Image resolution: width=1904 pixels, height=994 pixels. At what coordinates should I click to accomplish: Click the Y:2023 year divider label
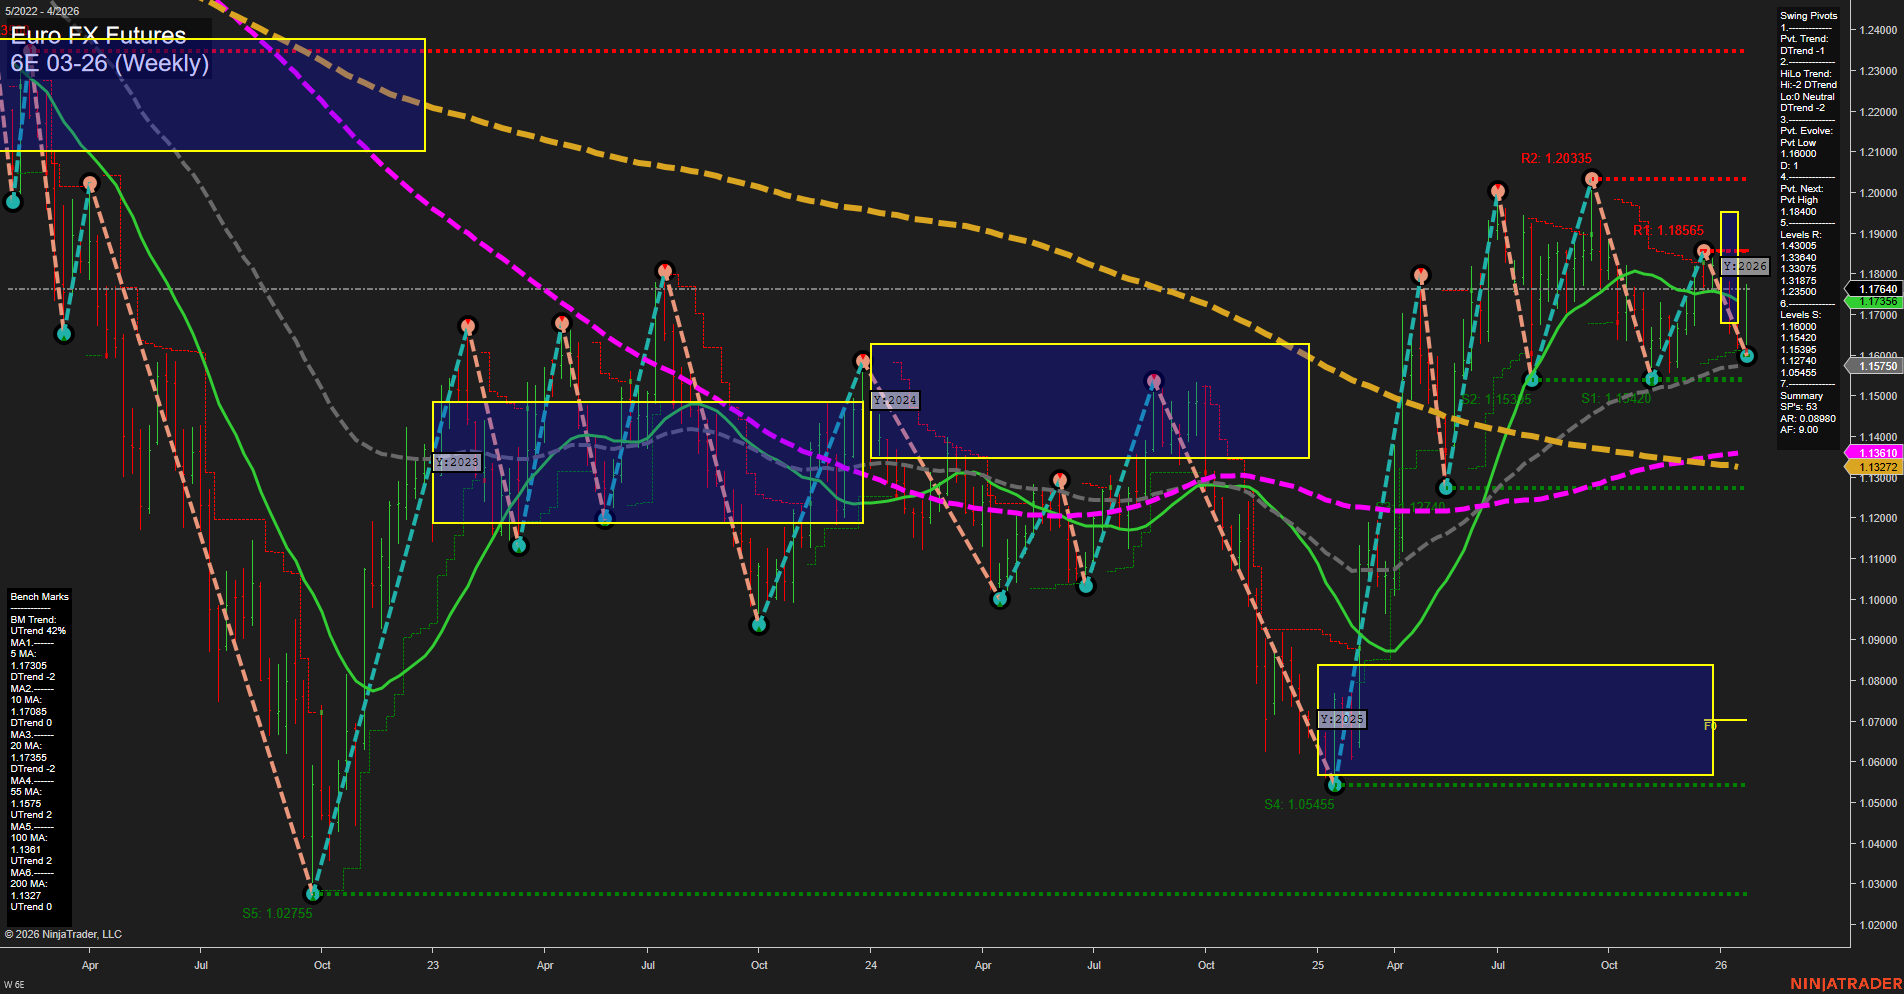457,461
